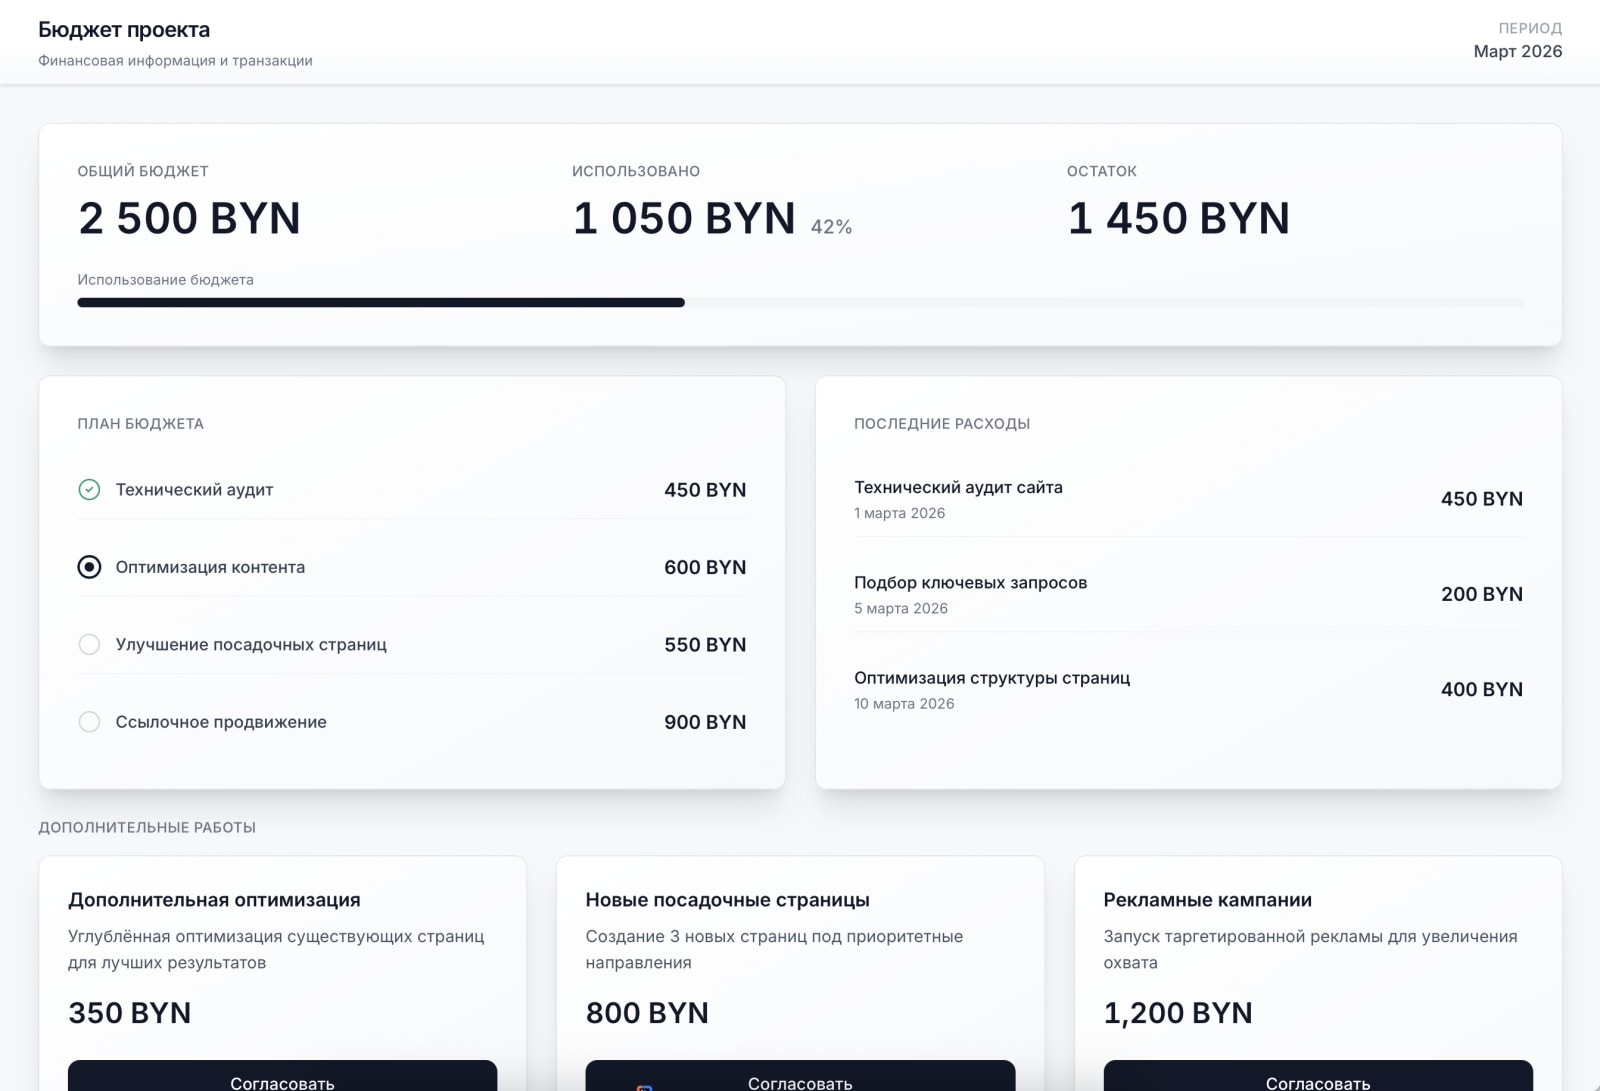
Task: Click the 1 050 BYN used amount
Action: pyautogui.click(x=684, y=218)
